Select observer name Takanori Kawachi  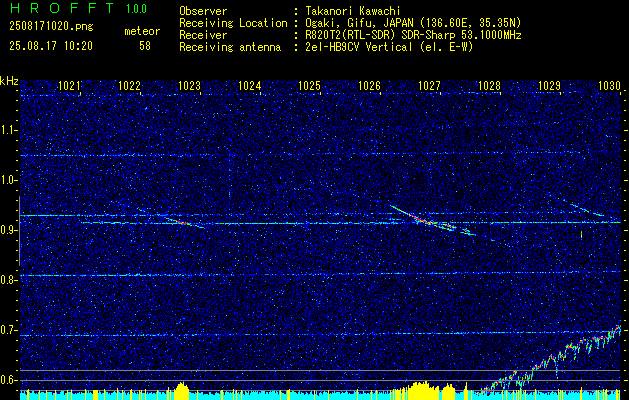(353, 11)
